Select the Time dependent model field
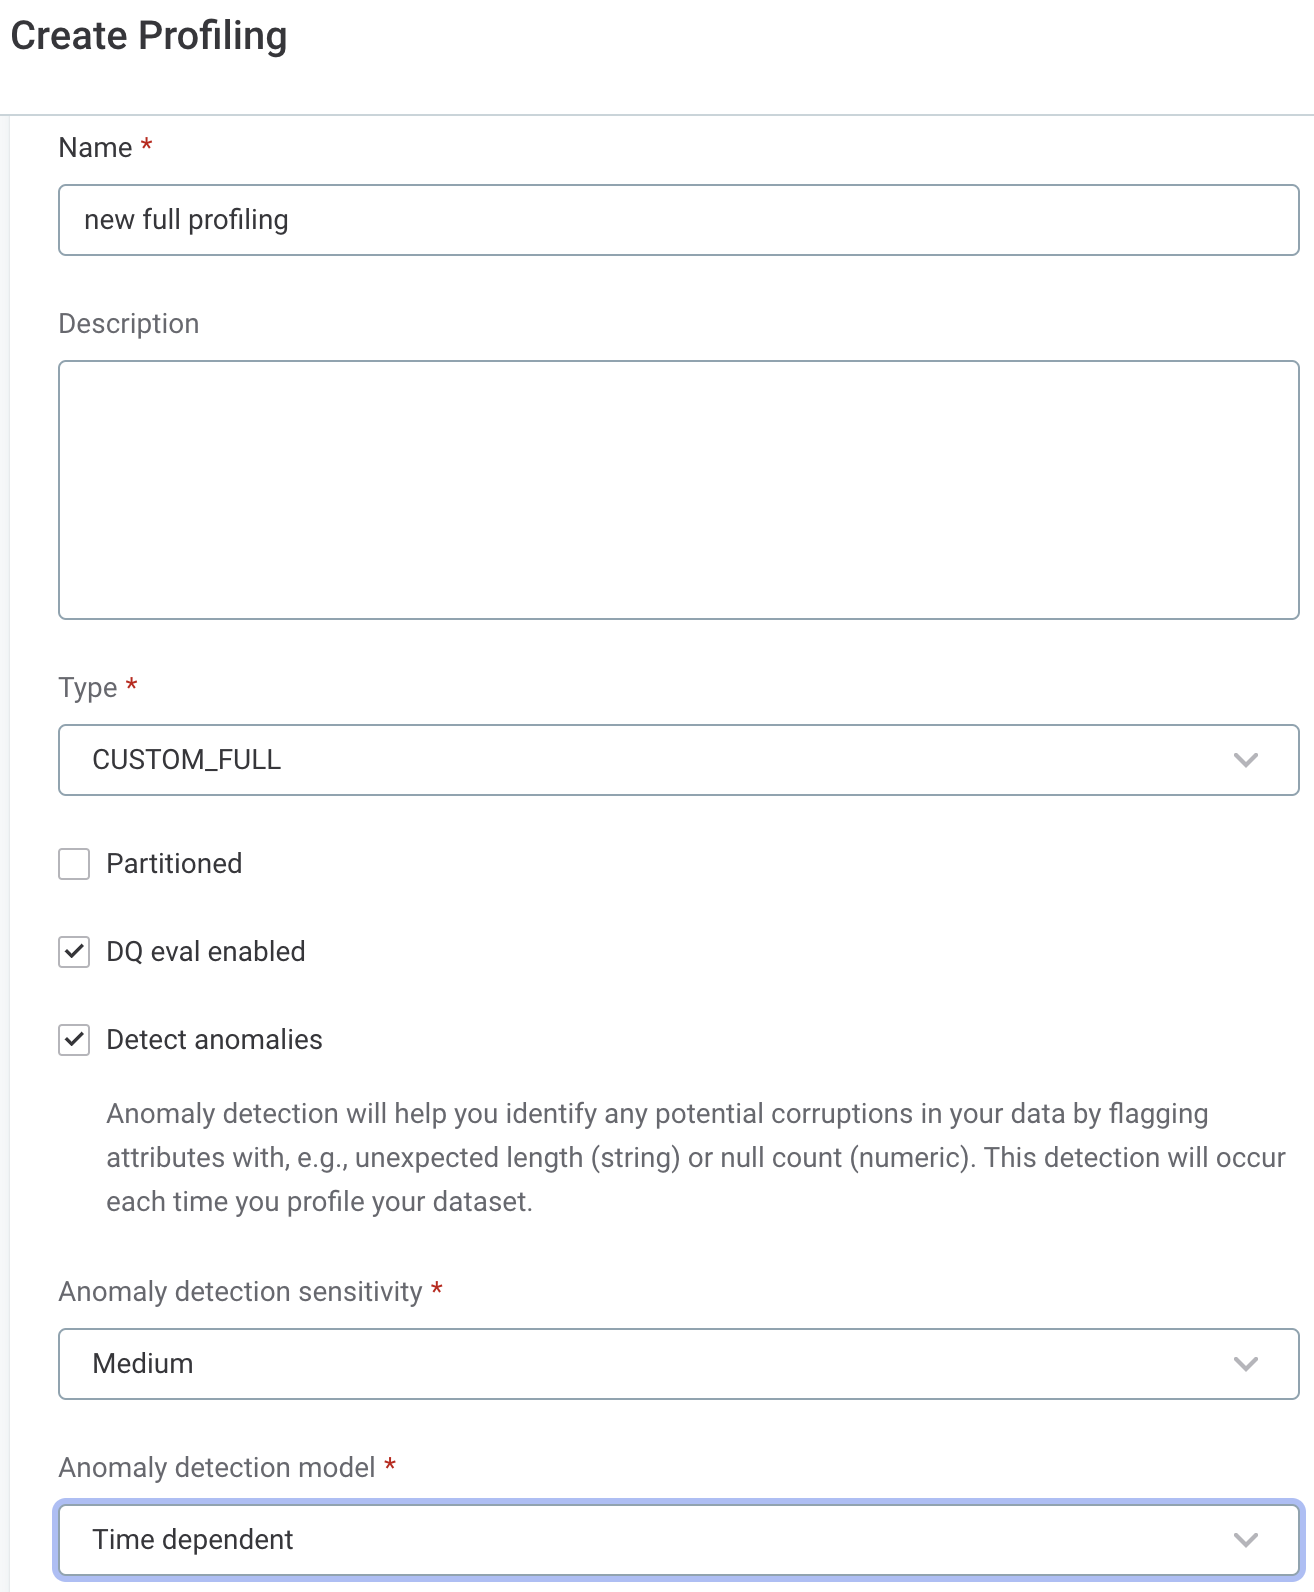Viewport: 1314px width, 1592px height. 194,1540
